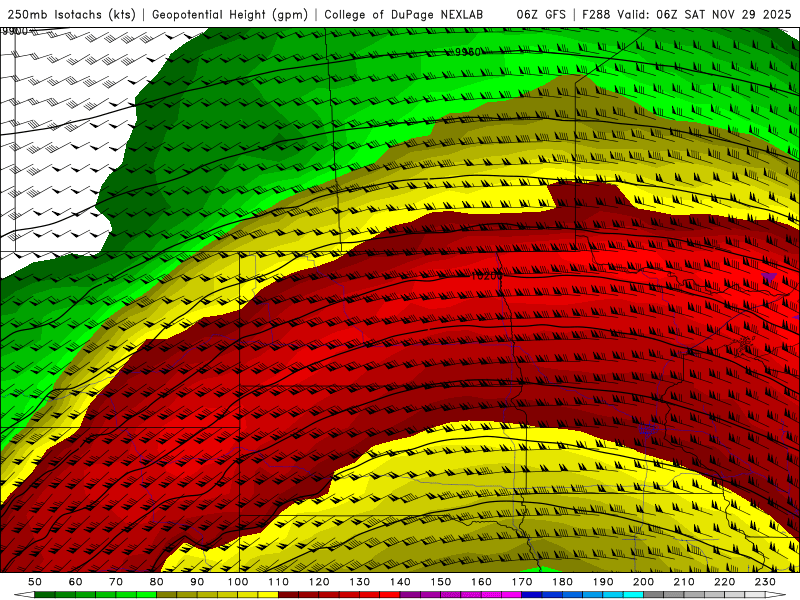Click the 110 value on the legend scale

tap(279, 582)
